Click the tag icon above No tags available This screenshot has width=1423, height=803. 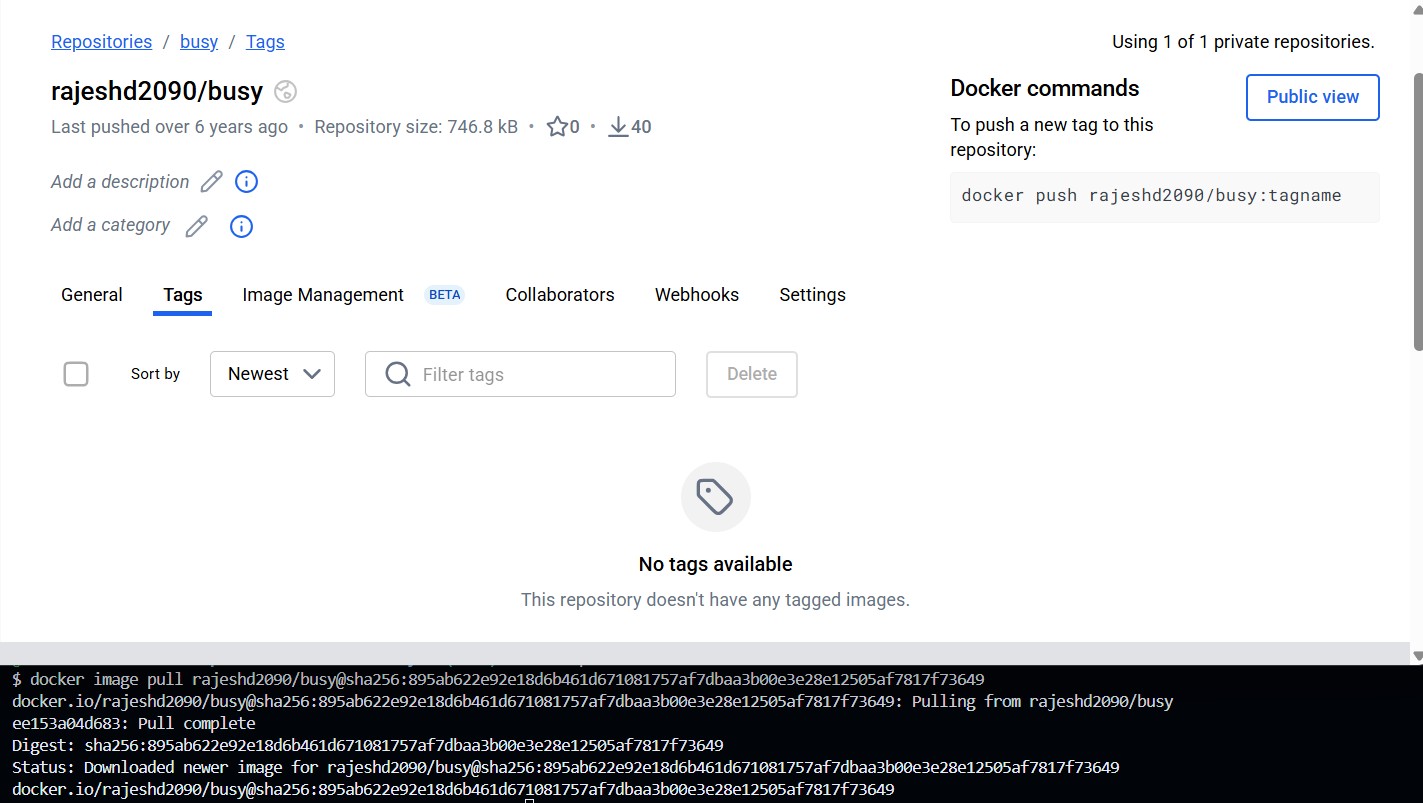click(x=715, y=497)
